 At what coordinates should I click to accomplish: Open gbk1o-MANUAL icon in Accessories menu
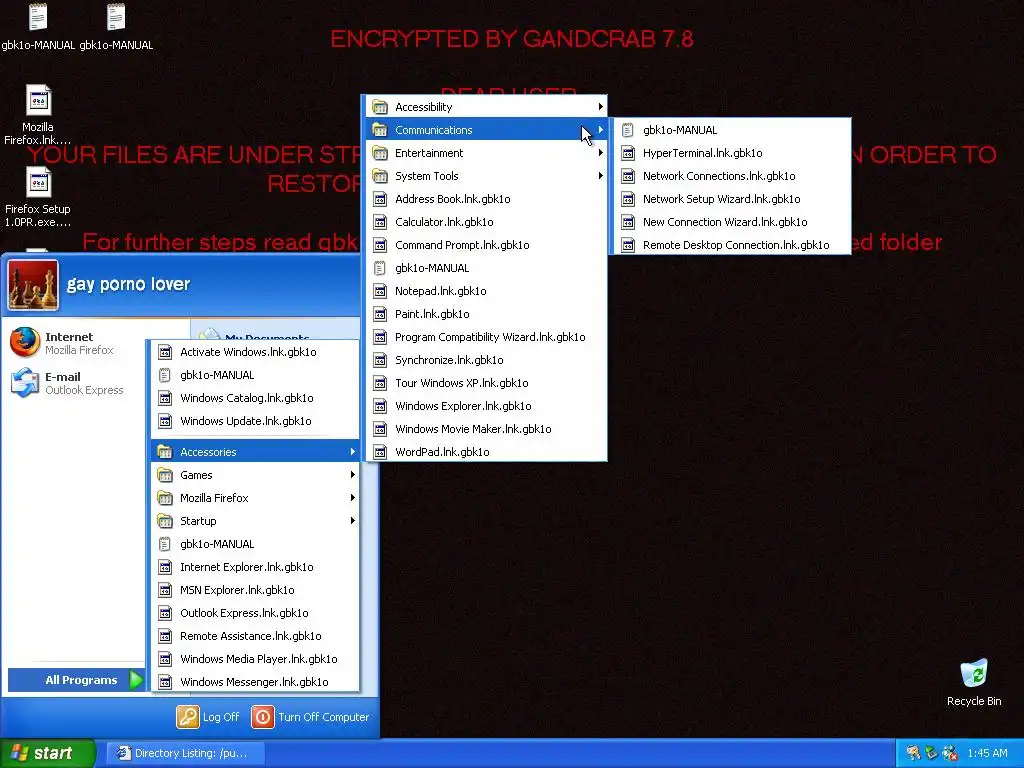(380, 268)
